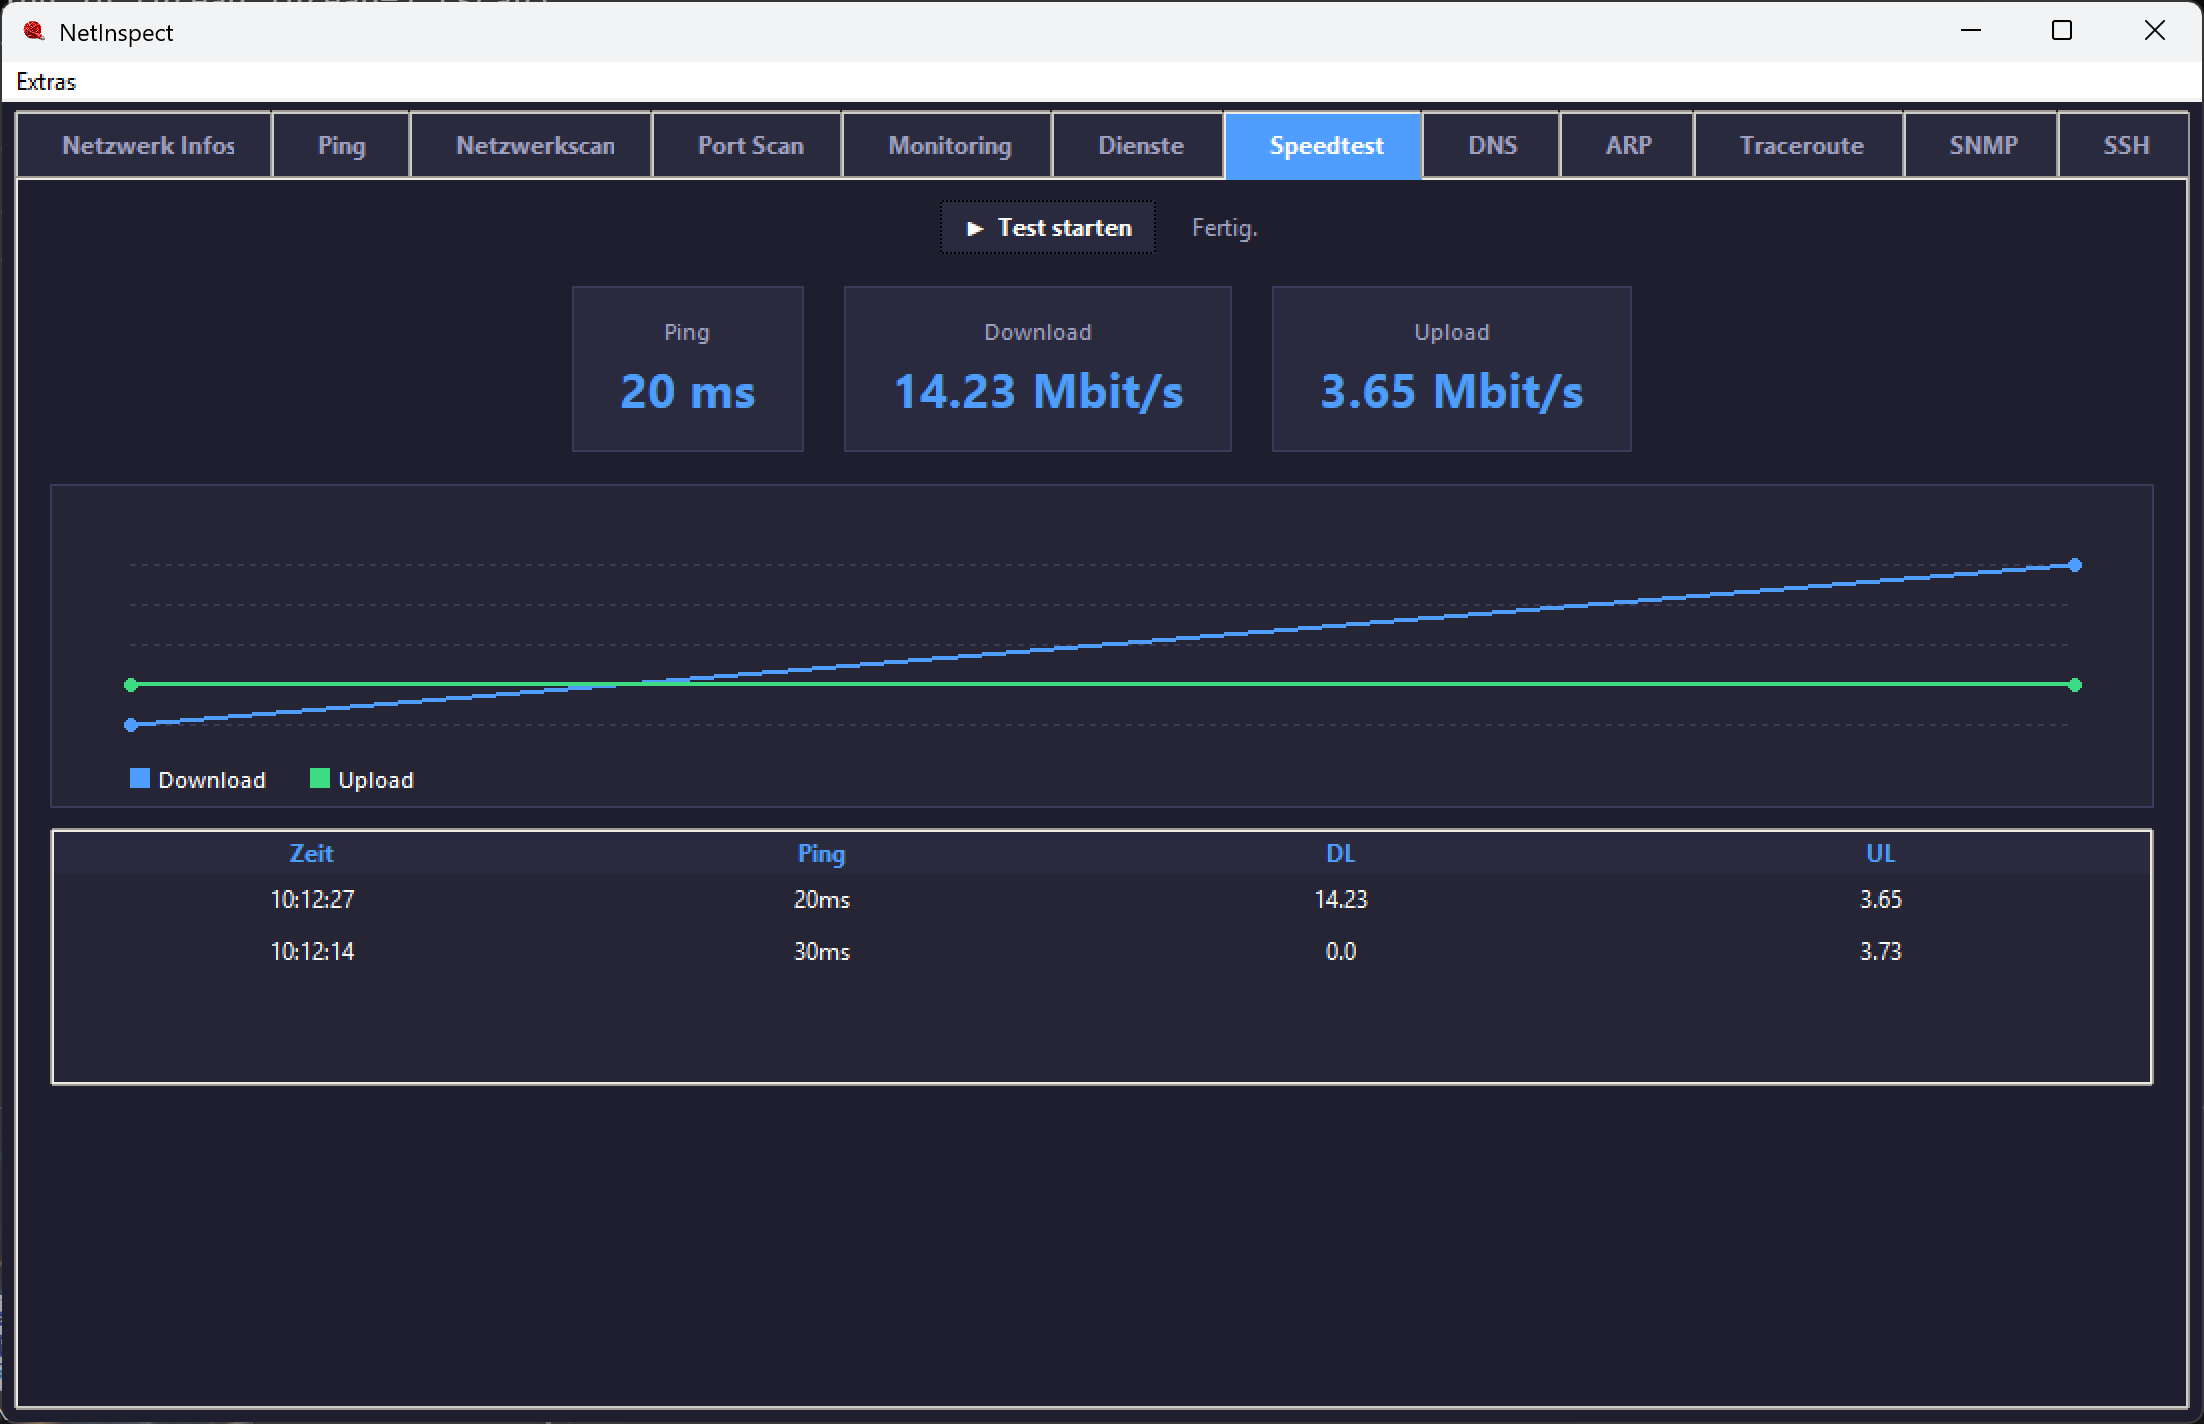Open the Ping tab
The height and width of the screenshot is (1424, 2204).
coord(342,146)
